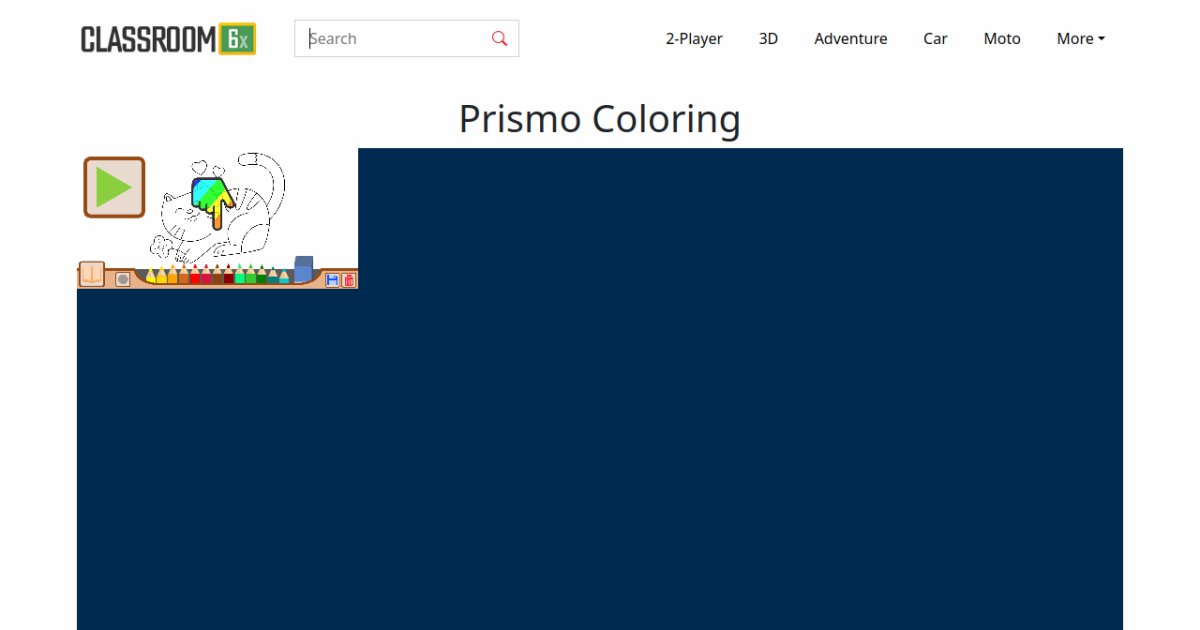The width and height of the screenshot is (1200, 630).
Task: Click the red trash bin icon
Action: click(349, 280)
